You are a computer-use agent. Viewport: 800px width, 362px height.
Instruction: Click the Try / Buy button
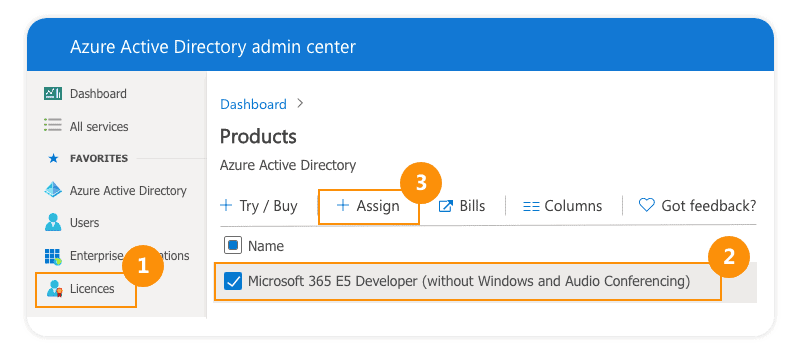(259, 206)
